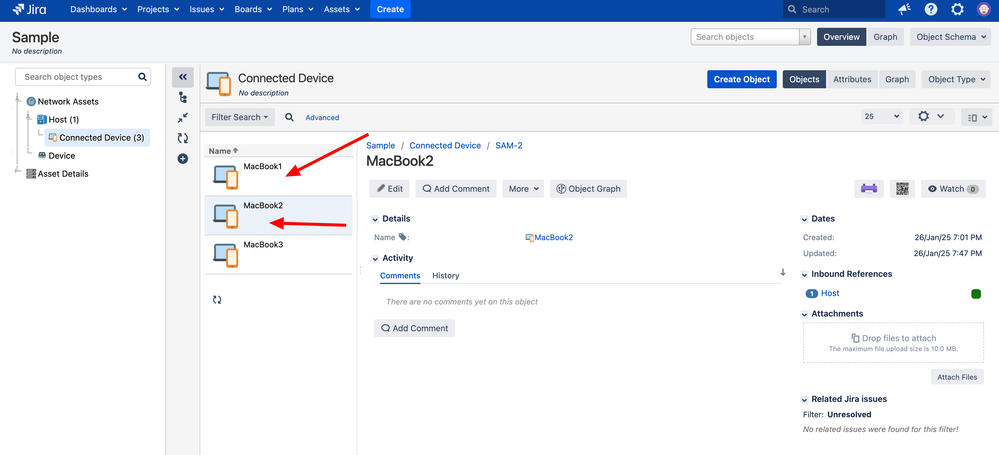Open the Assets menu
Screen dimensions: 999x455
coord(341,10)
